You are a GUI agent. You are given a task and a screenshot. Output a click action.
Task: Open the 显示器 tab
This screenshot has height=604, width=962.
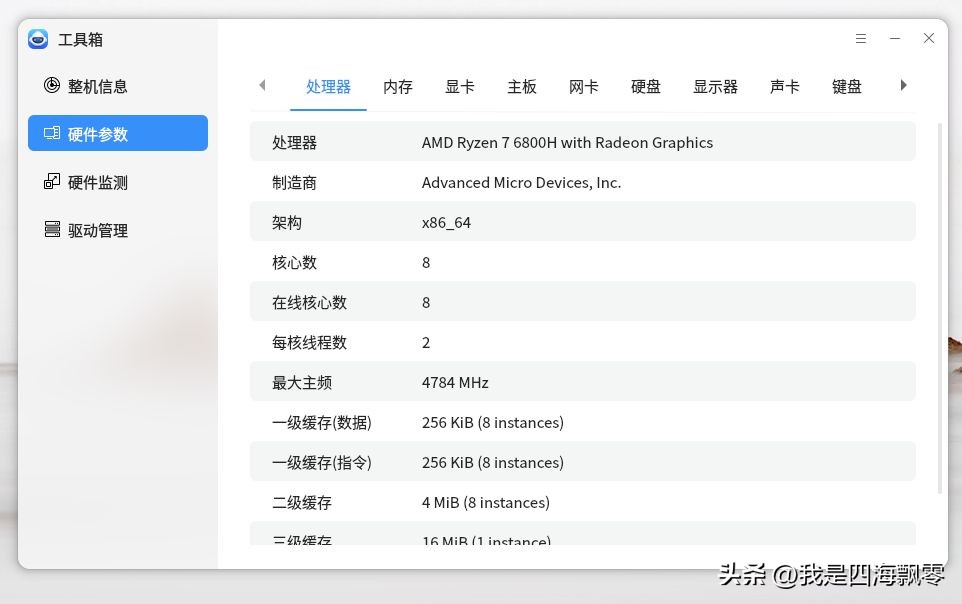click(x=714, y=87)
